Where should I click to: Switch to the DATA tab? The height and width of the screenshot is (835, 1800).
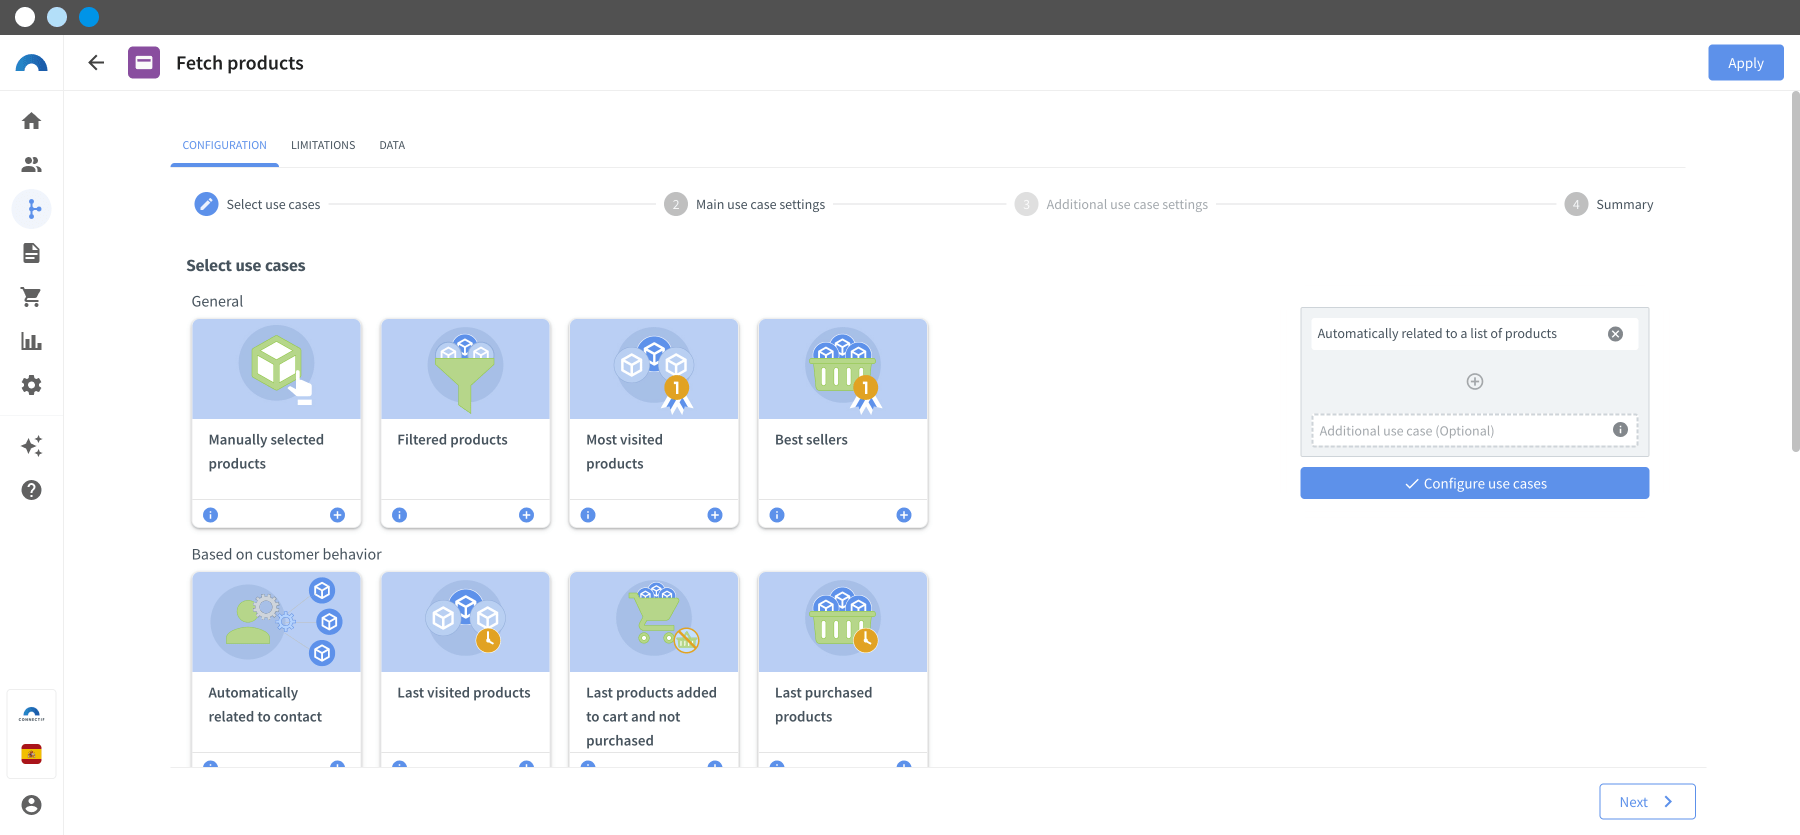(392, 145)
